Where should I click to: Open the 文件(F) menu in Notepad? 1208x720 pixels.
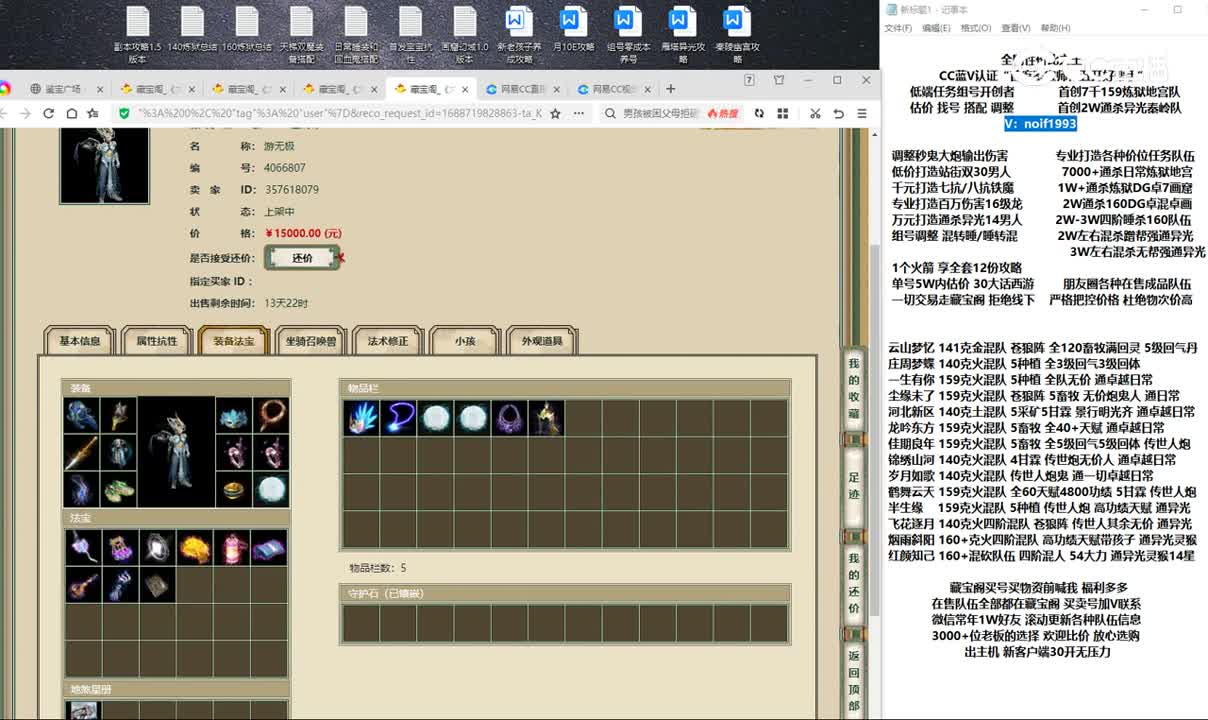898,28
